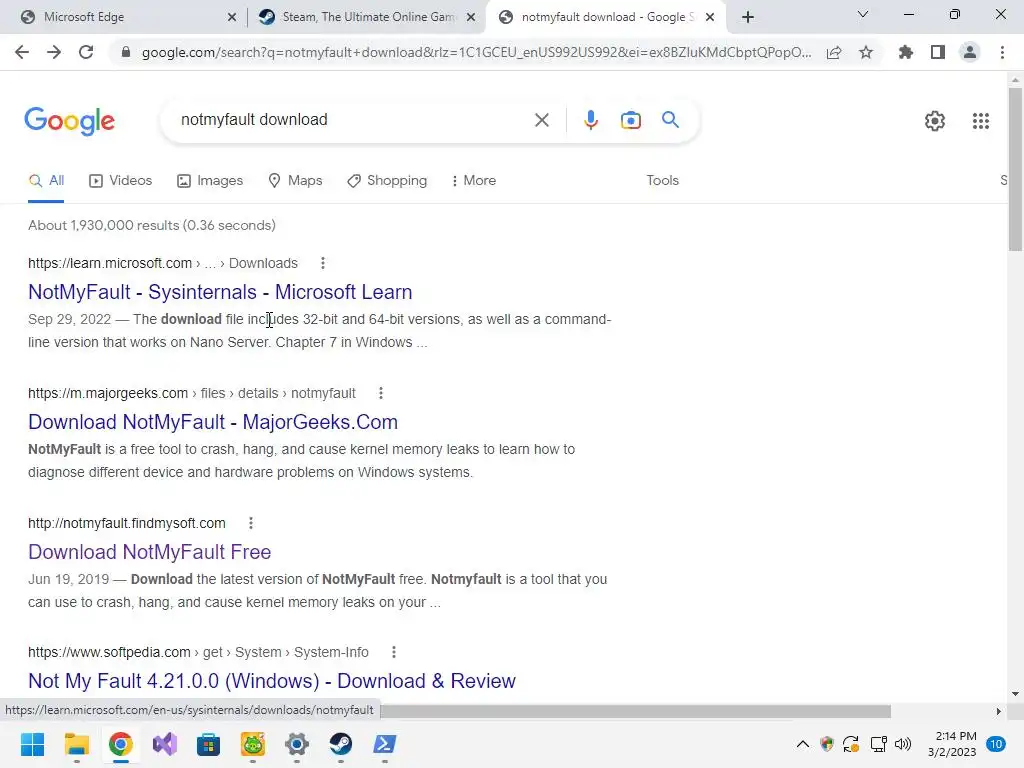
Task: Open options for majorgeeks result
Action: pyautogui.click(x=381, y=393)
